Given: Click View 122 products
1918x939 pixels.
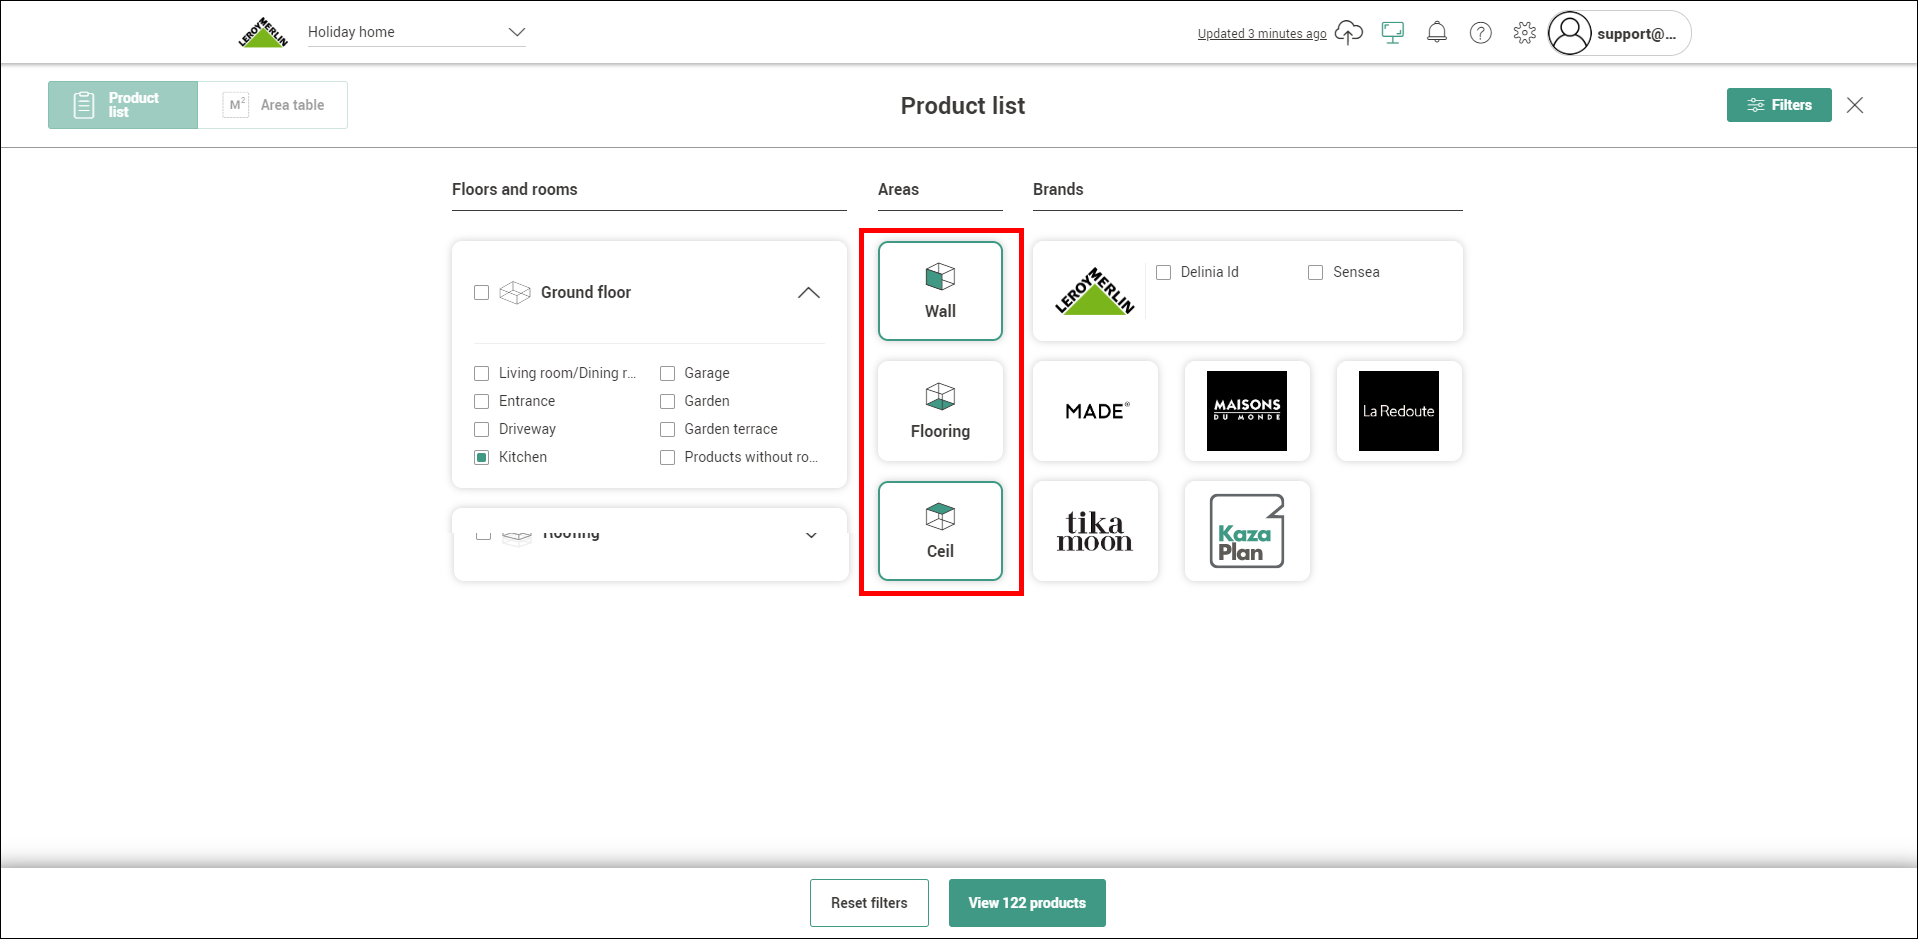Looking at the screenshot, I should pos(1026,902).
